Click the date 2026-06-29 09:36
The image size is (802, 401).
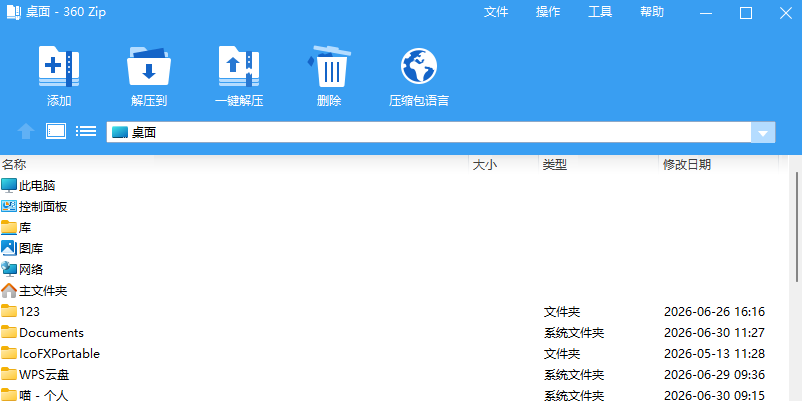[x=714, y=374]
